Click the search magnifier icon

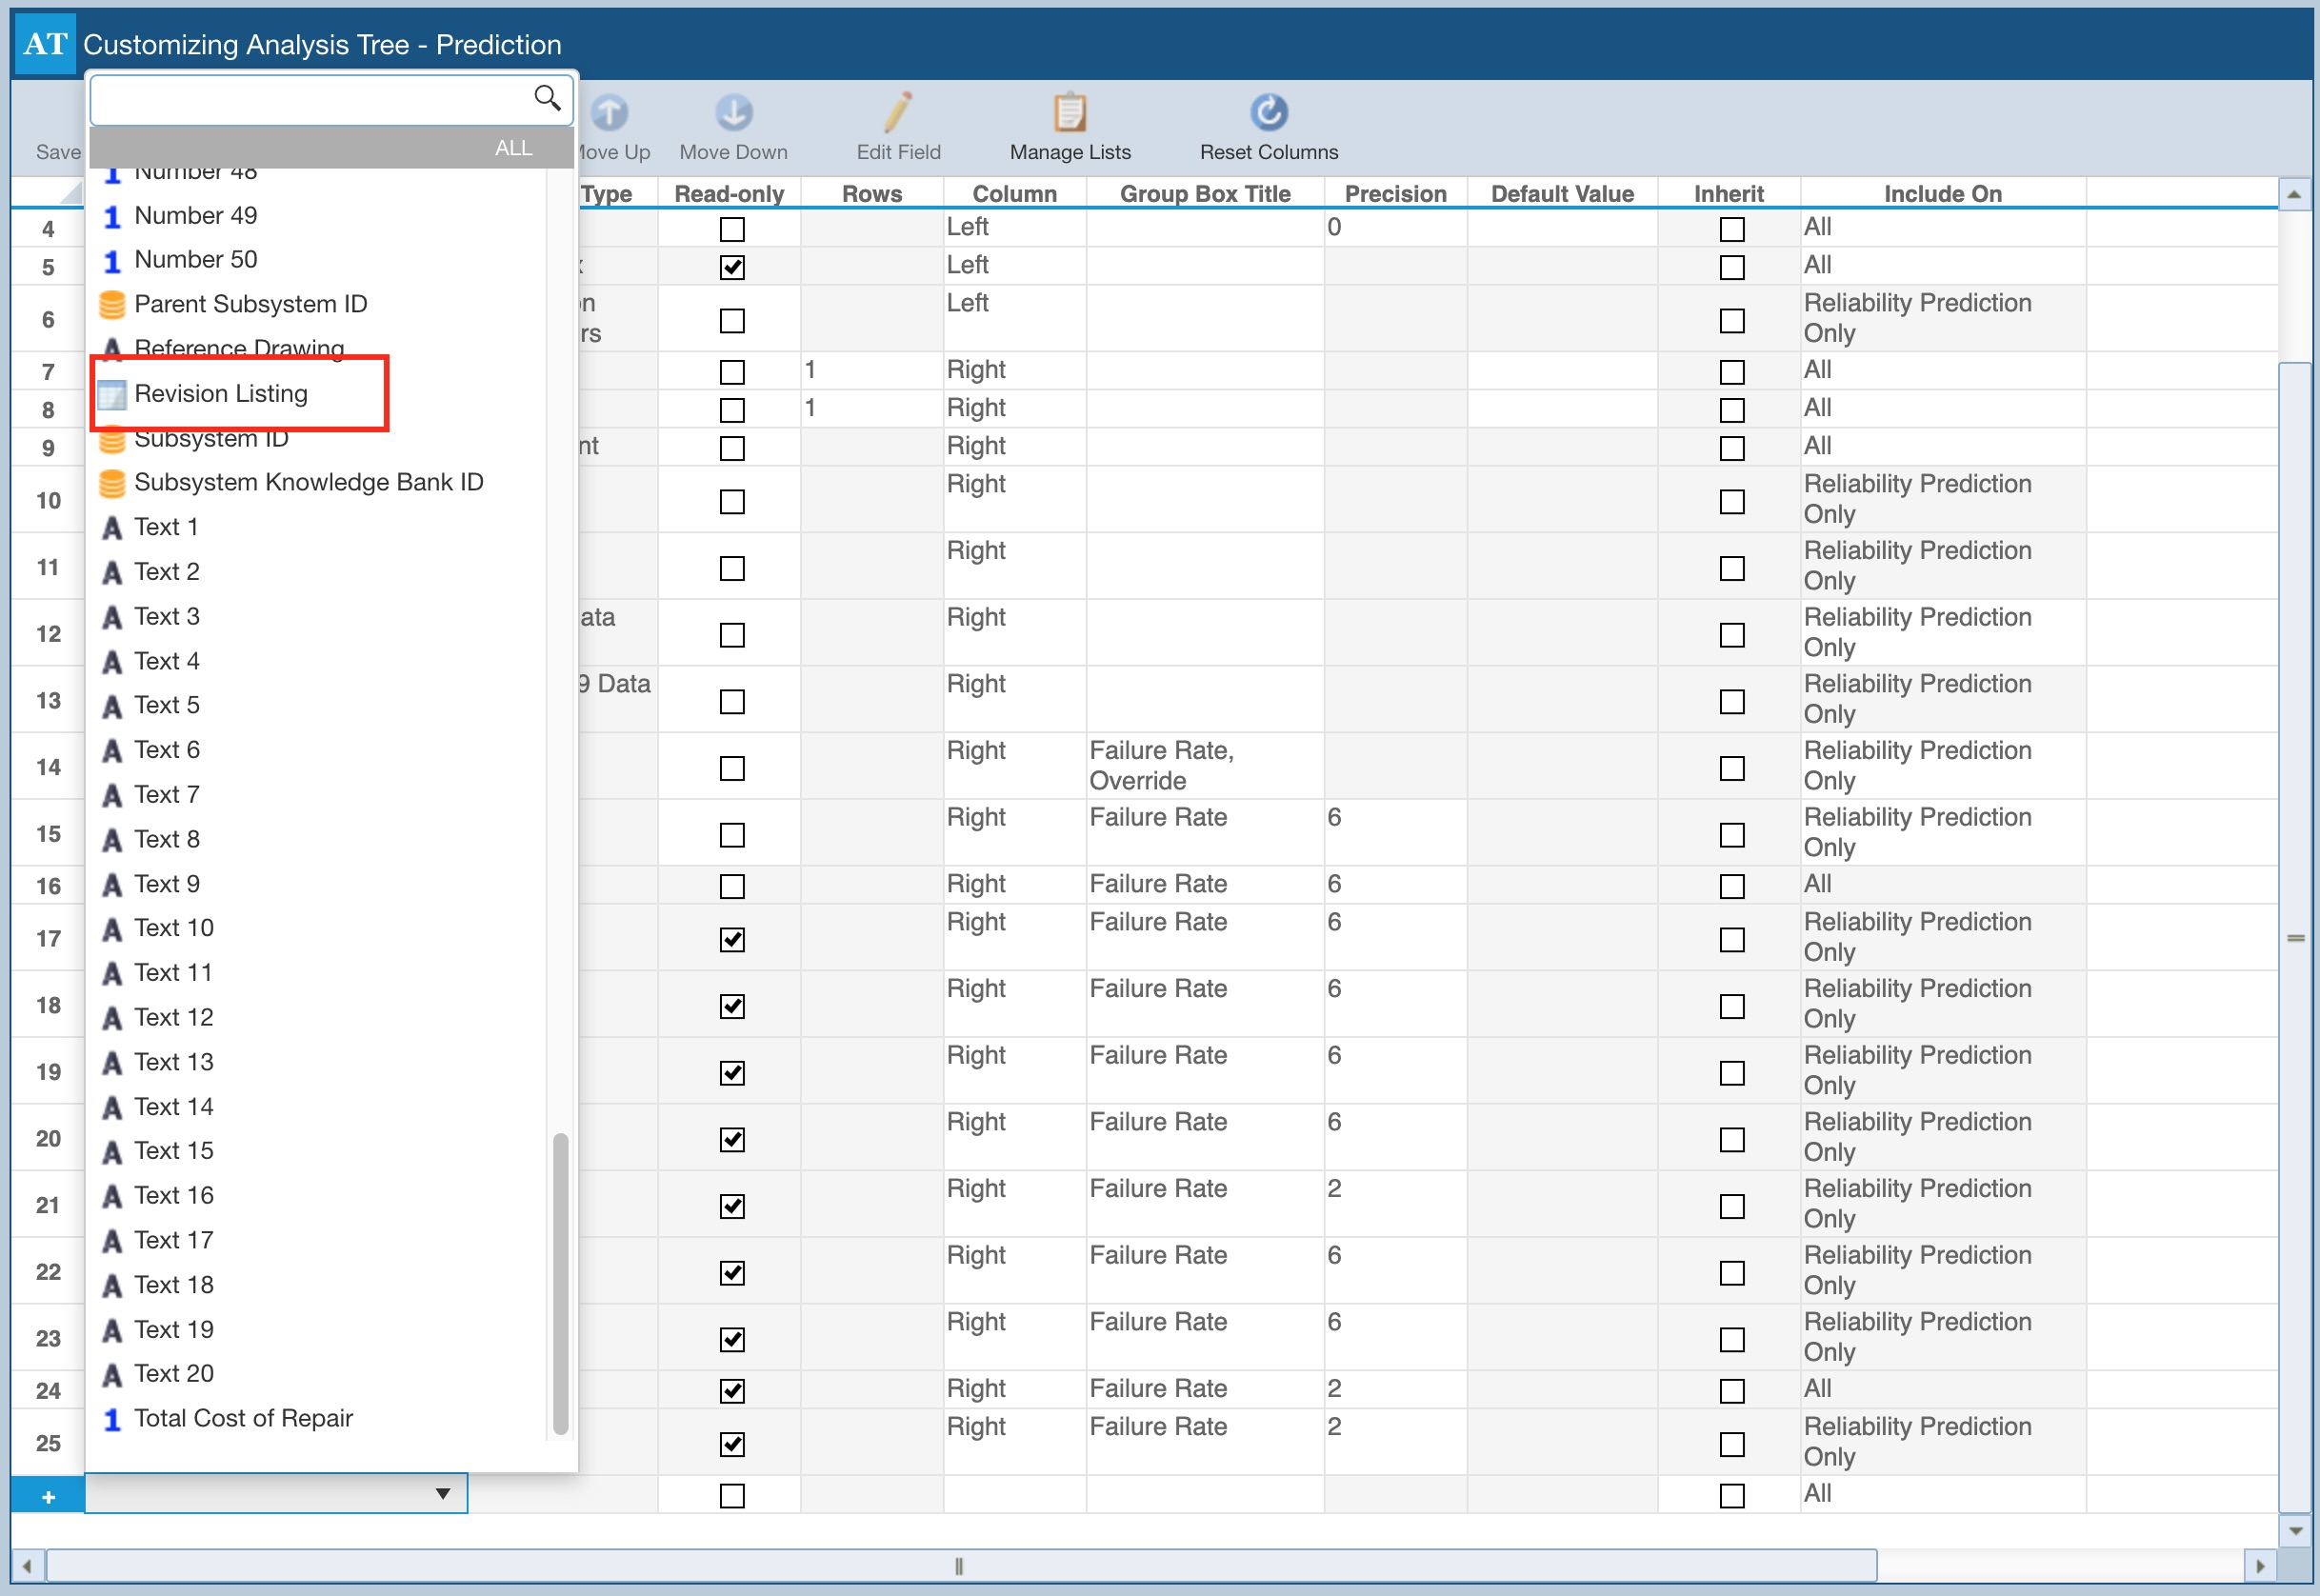547,98
